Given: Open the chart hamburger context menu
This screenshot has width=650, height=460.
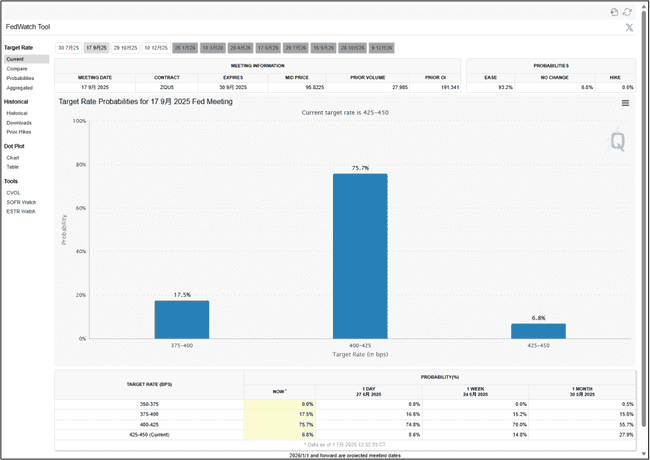Looking at the screenshot, I should [x=625, y=103].
